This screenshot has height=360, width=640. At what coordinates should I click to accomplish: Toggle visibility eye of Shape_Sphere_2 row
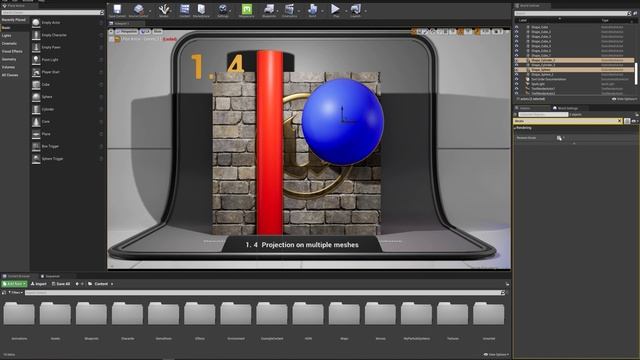[x=517, y=75]
